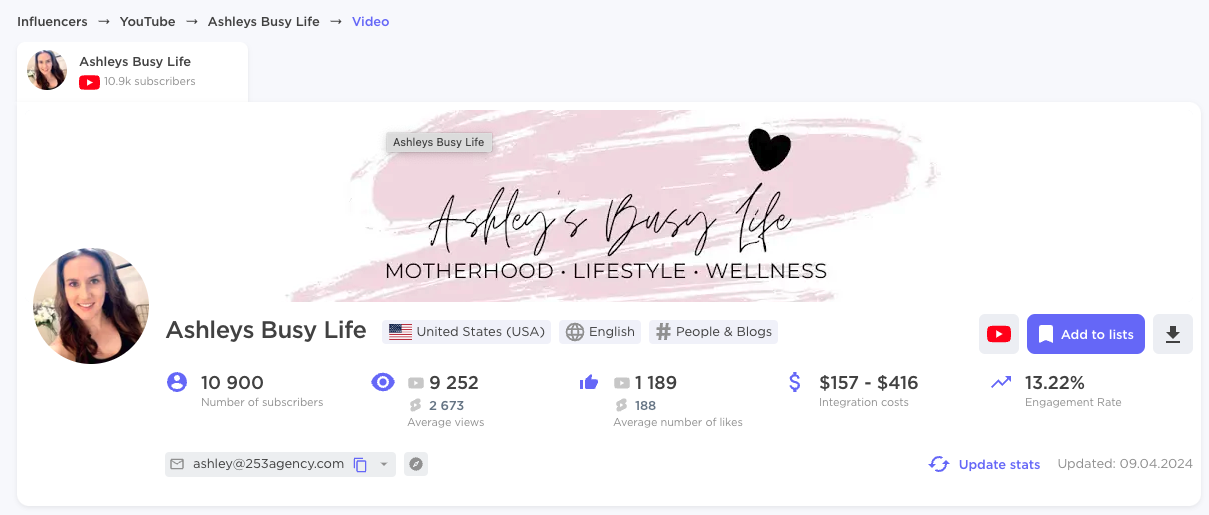Click the subscribers person icon

(177, 382)
